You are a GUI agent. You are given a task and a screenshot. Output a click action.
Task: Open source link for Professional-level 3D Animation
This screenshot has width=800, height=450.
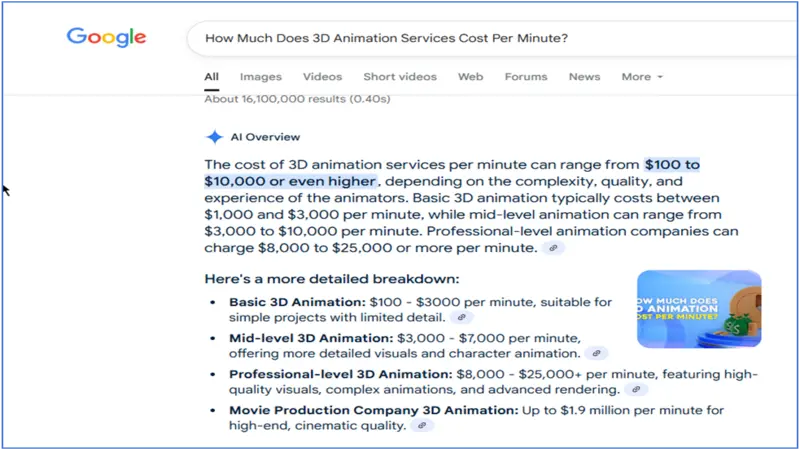(x=636, y=389)
